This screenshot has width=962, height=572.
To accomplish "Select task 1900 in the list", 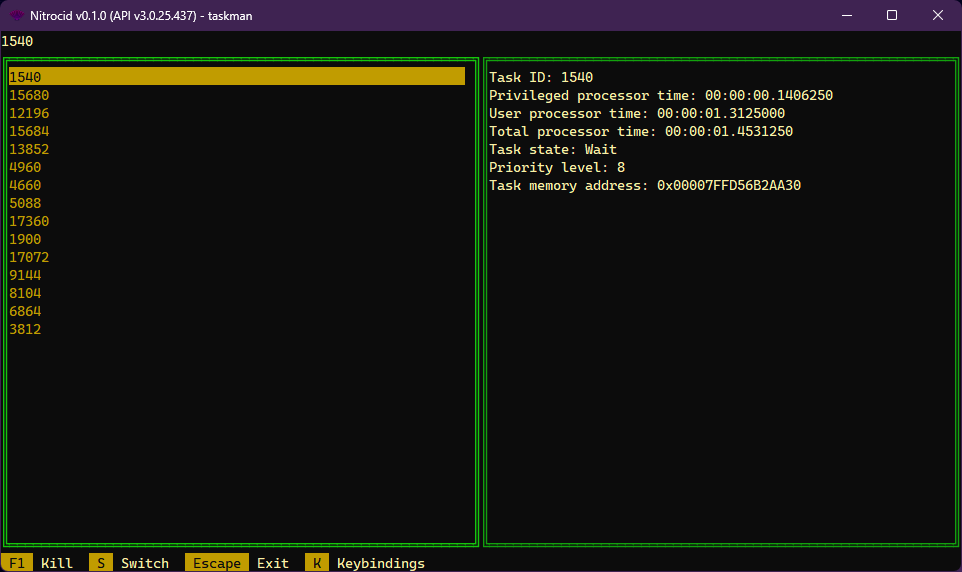I will pyautogui.click(x=25, y=239).
